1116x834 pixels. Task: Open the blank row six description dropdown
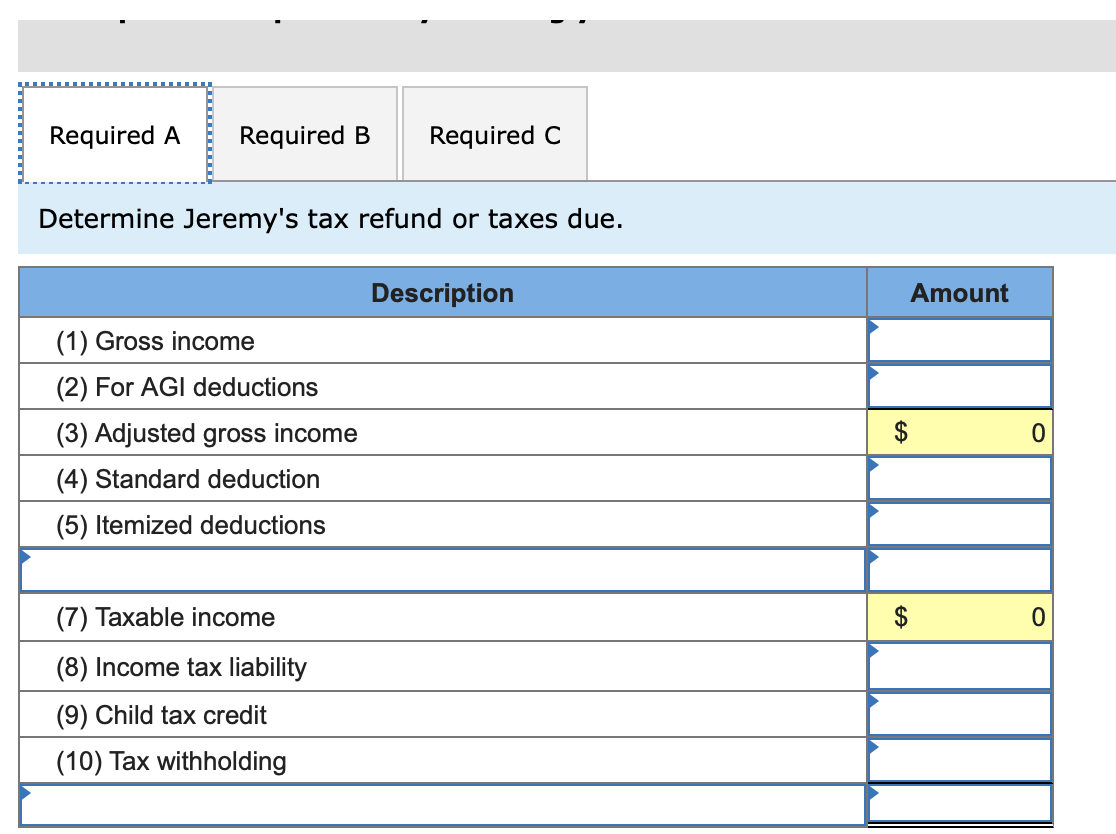(443, 570)
